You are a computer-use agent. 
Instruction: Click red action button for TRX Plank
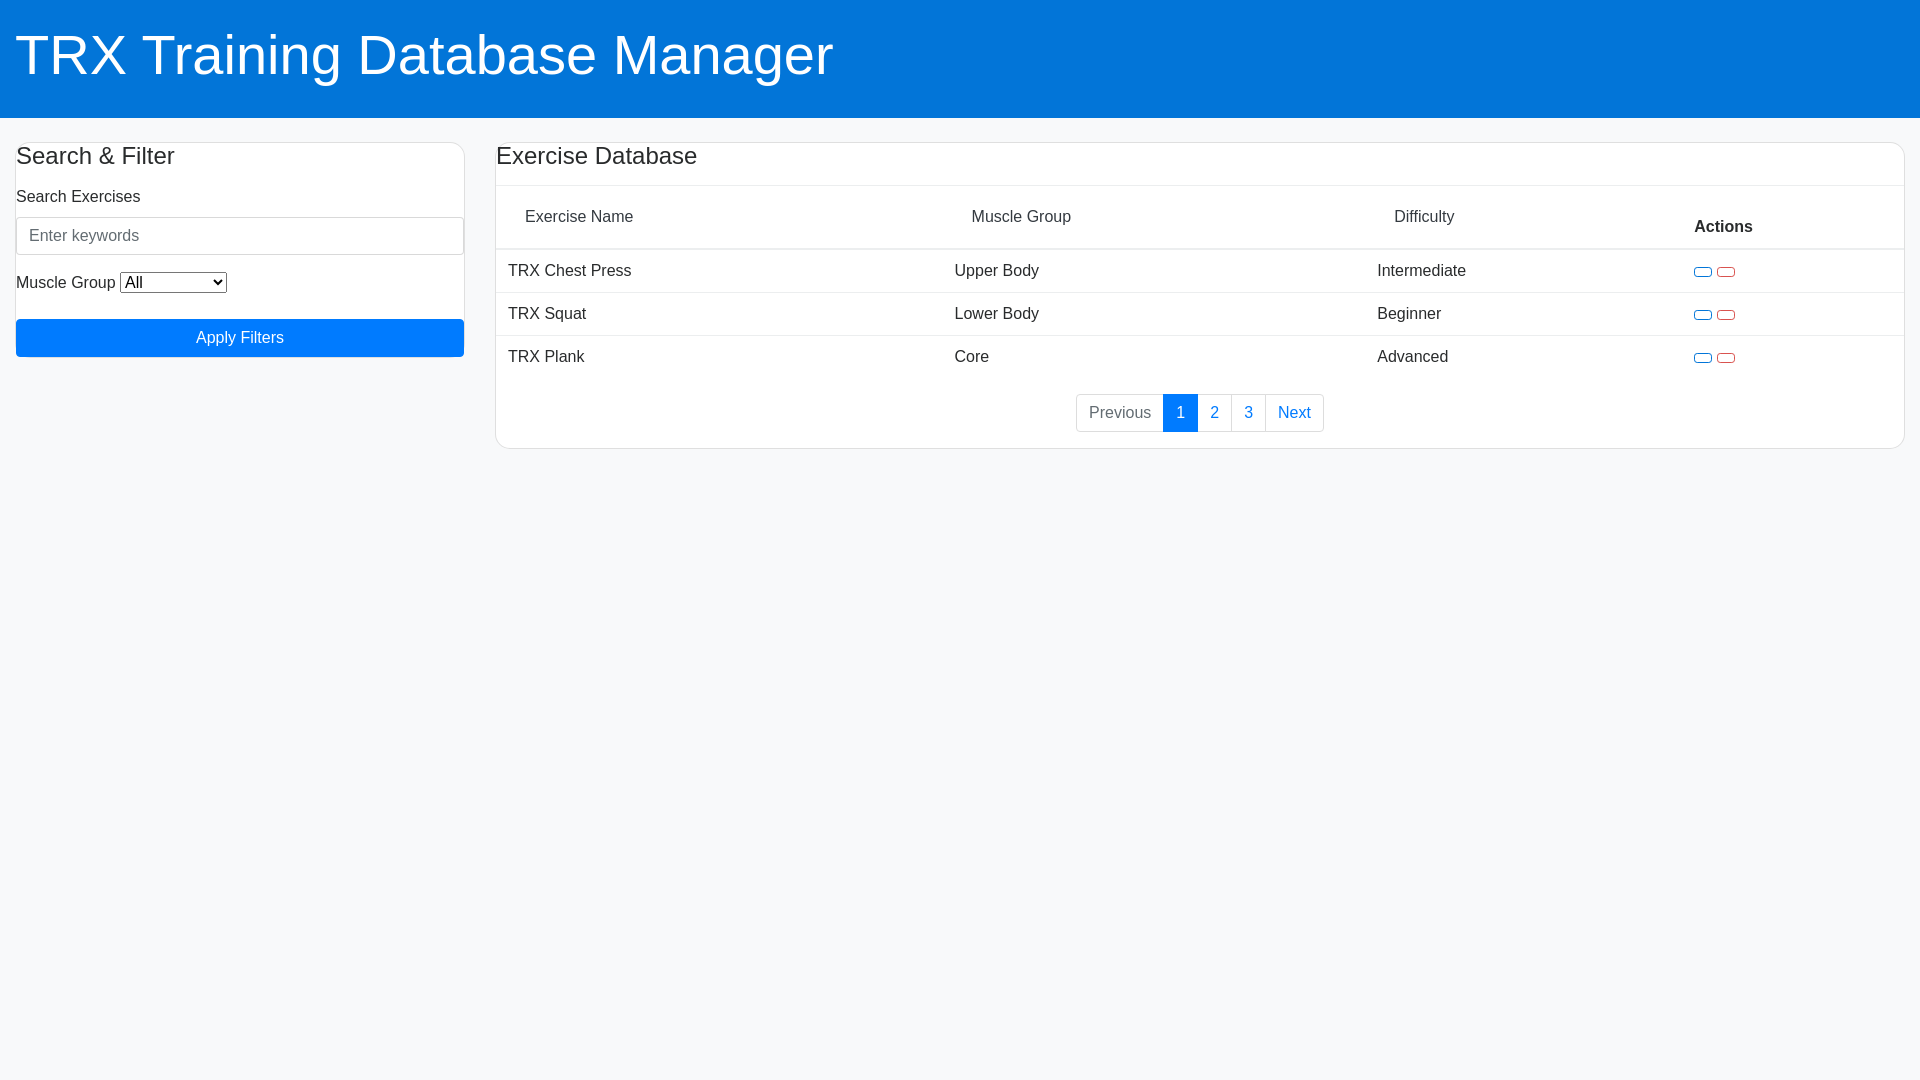pos(1725,358)
